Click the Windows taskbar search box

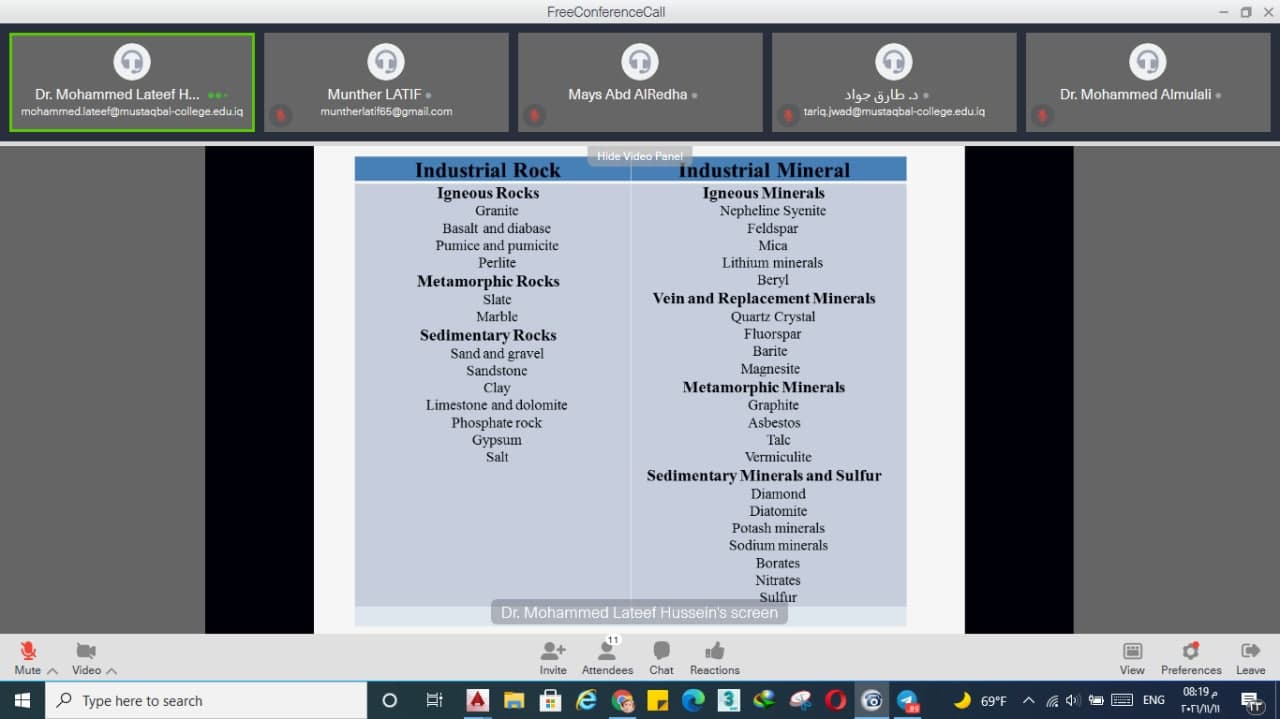coord(206,701)
